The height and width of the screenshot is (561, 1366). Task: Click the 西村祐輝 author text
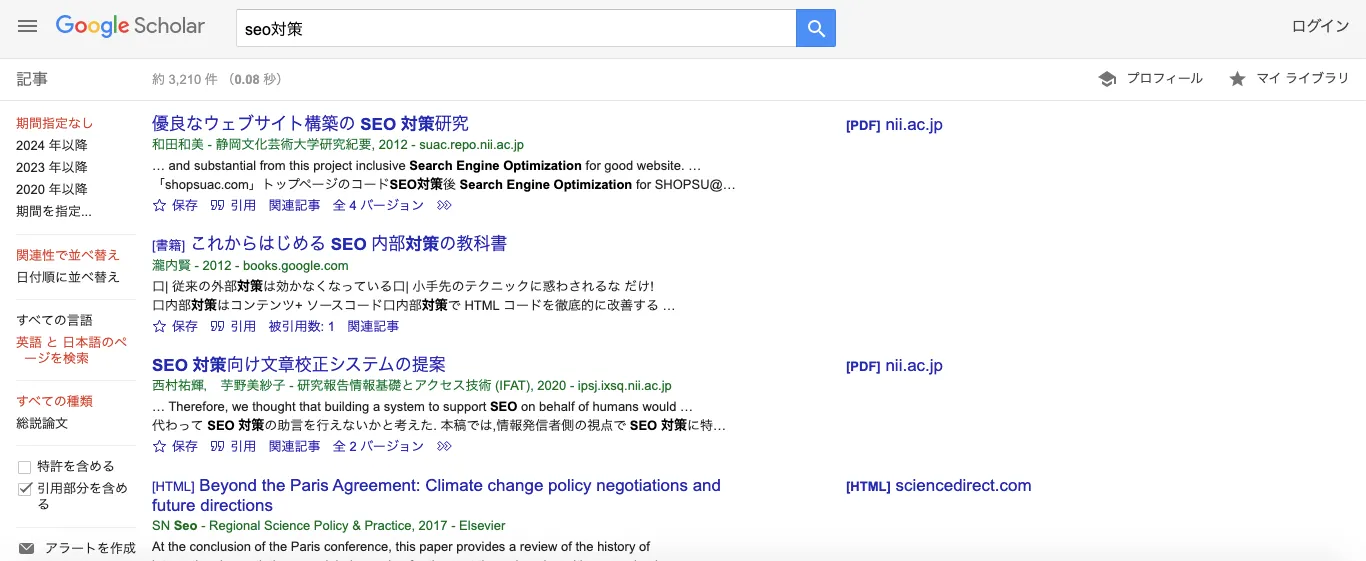coord(178,385)
